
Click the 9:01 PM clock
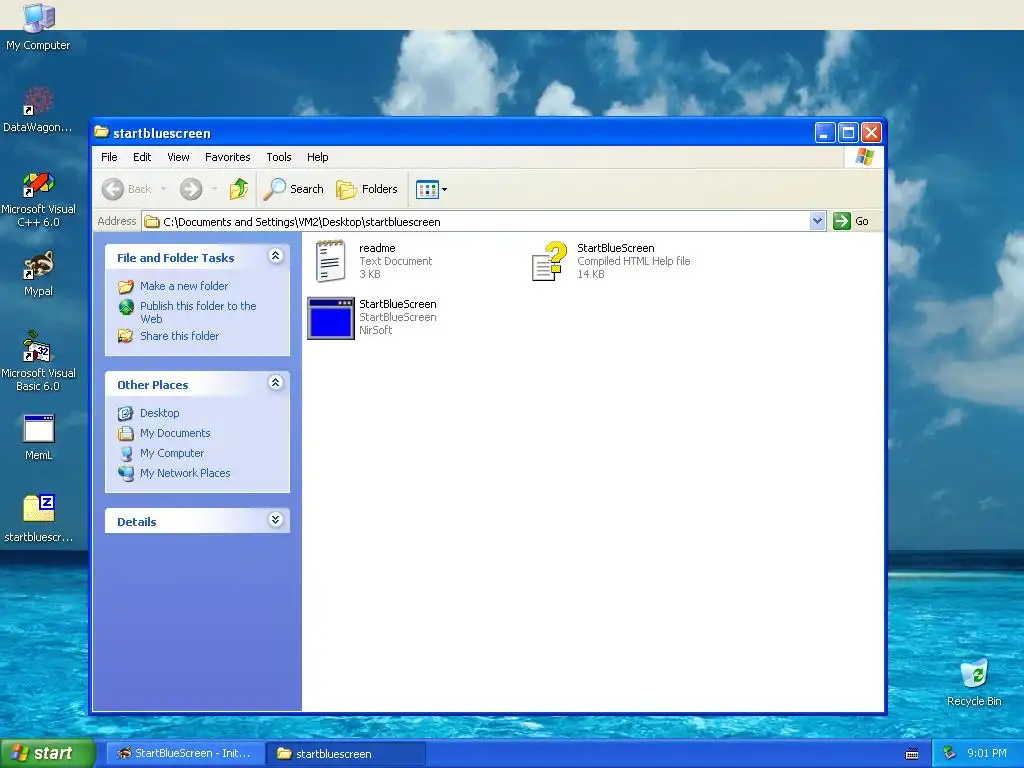(987, 753)
